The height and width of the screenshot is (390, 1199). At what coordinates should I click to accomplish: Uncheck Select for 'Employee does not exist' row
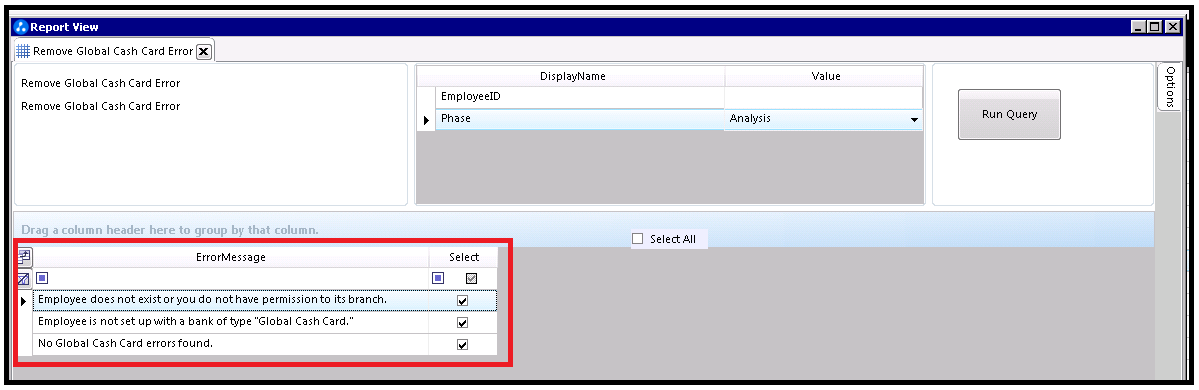[463, 301]
